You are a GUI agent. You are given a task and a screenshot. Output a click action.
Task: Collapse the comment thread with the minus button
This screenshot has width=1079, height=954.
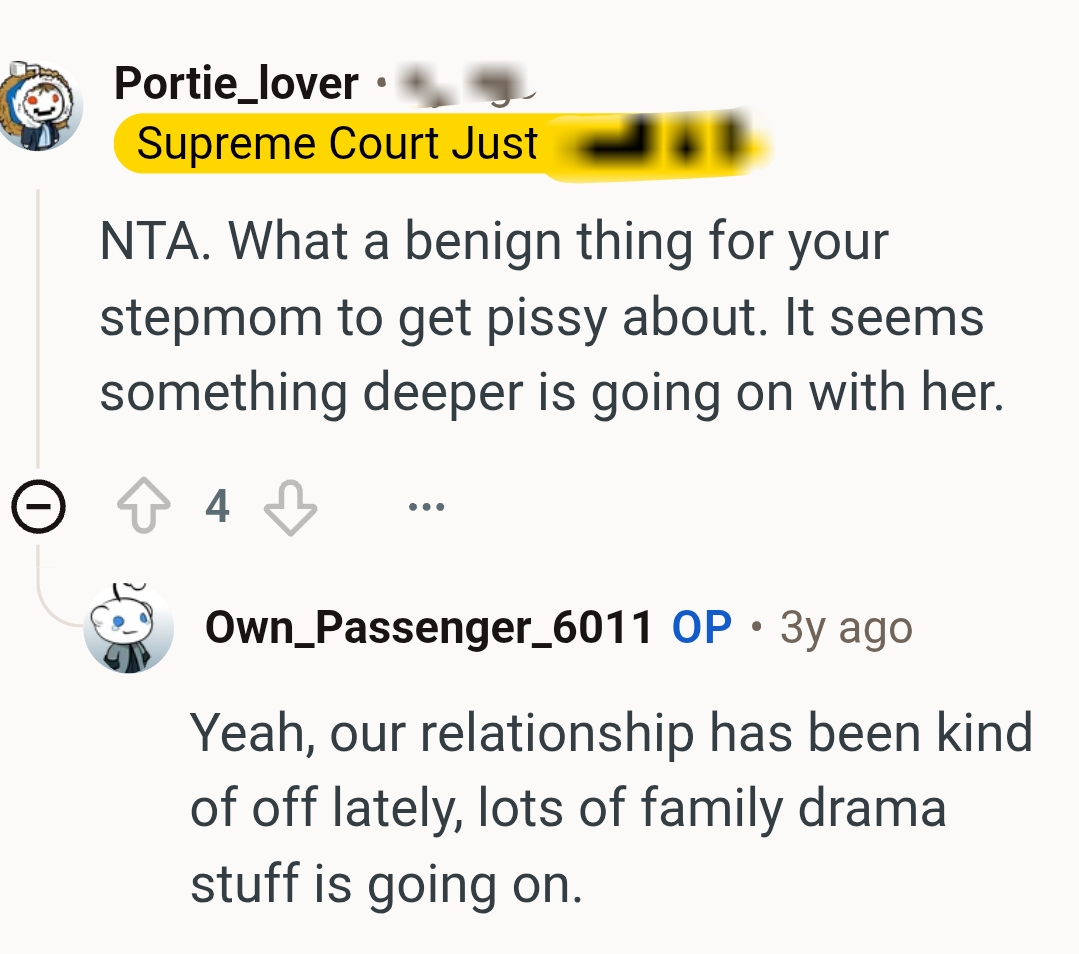pyautogui.click(x=37, y=507)
